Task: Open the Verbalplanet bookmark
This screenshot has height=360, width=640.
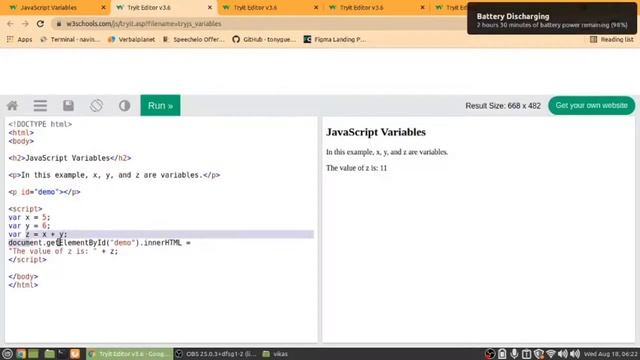Action: (x=131, y=39)
